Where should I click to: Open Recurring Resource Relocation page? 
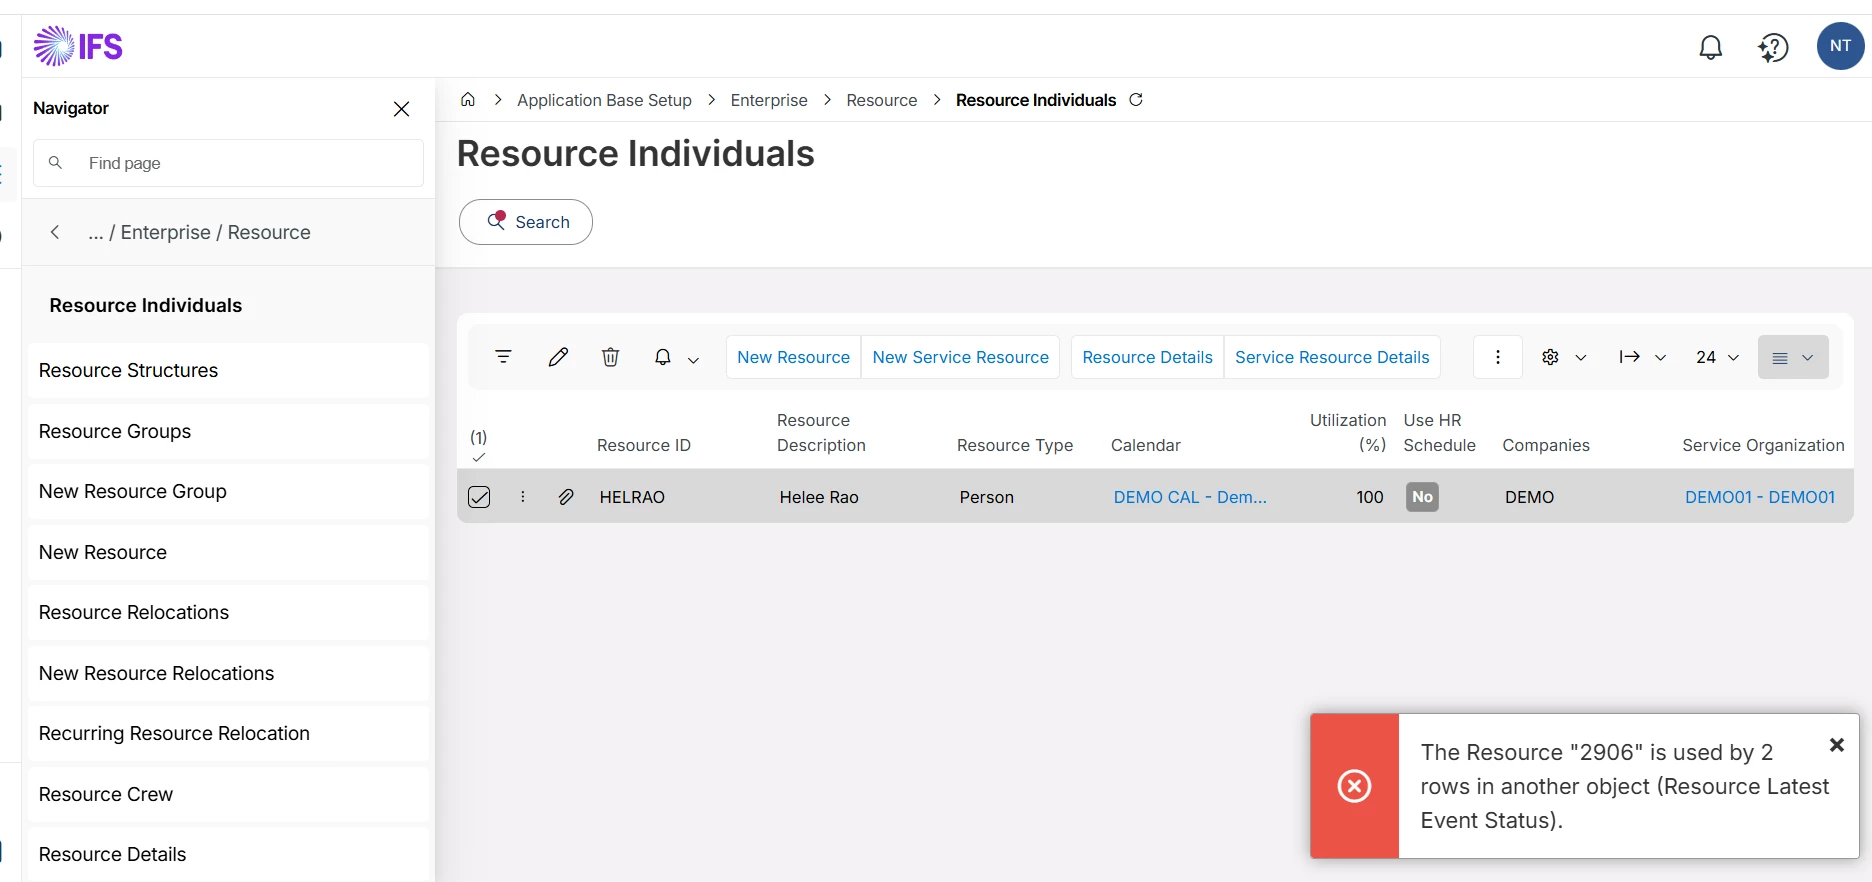pos(228,733)
